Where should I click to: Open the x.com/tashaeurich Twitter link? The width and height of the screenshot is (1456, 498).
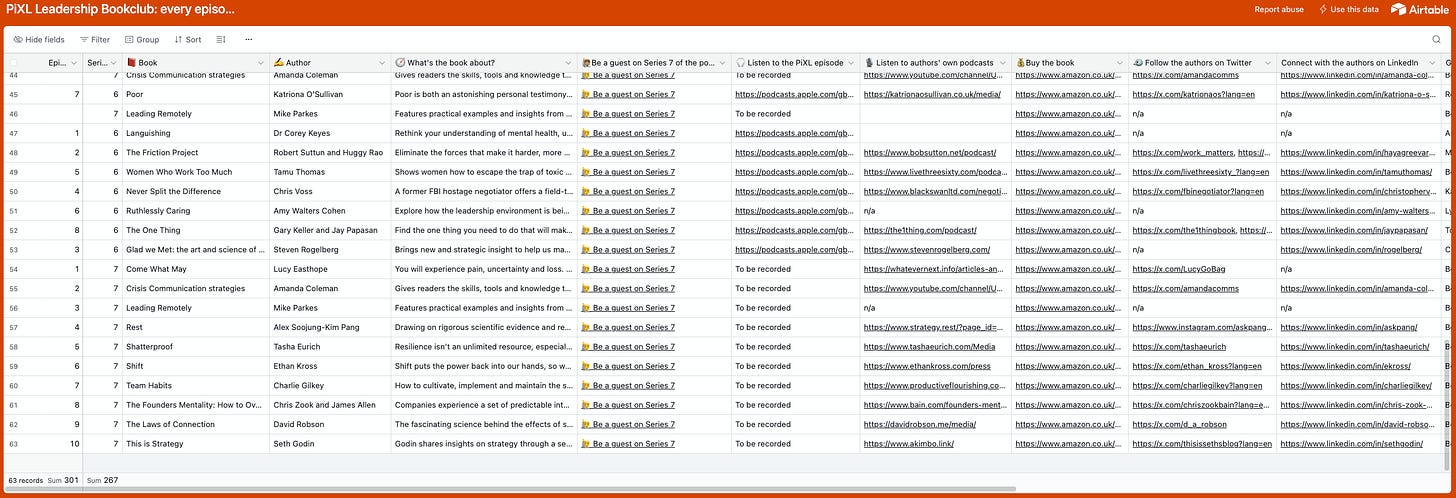[x=1175, y=347]
